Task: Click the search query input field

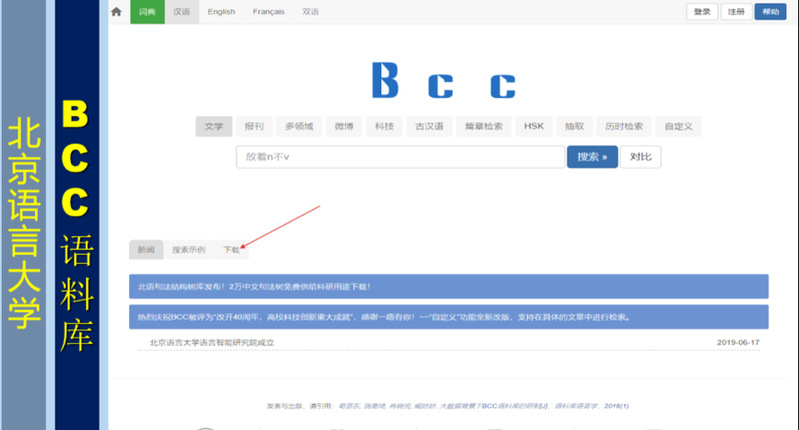Action: point(399,157)
